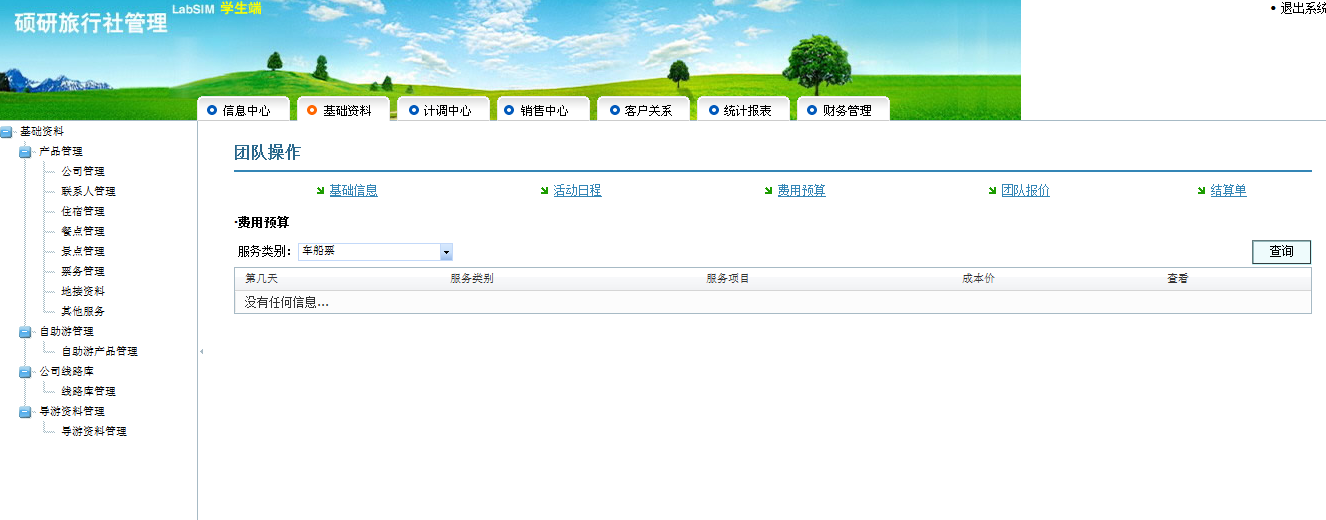
Task: Click the green arrow beside 活动日程
Action: click(544, 191)
